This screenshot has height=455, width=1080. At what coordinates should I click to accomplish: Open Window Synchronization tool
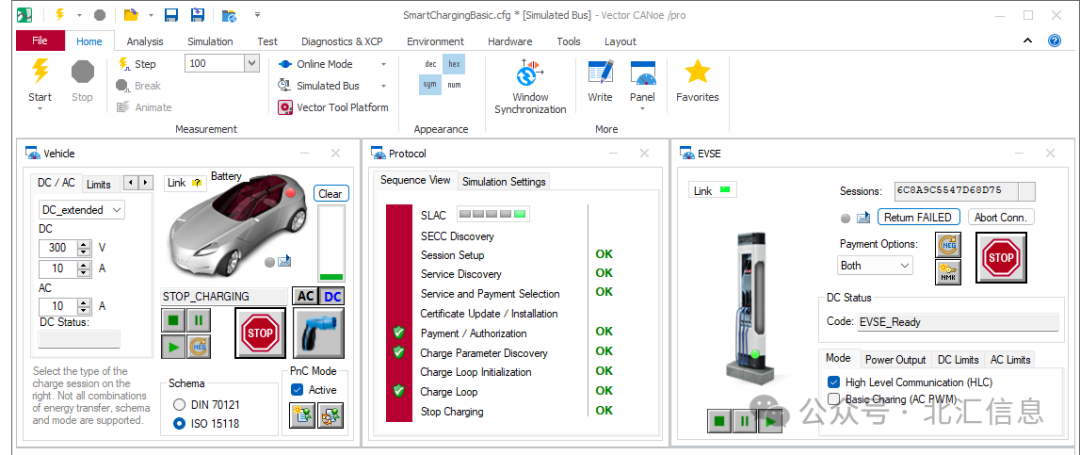tap(530, 73)
